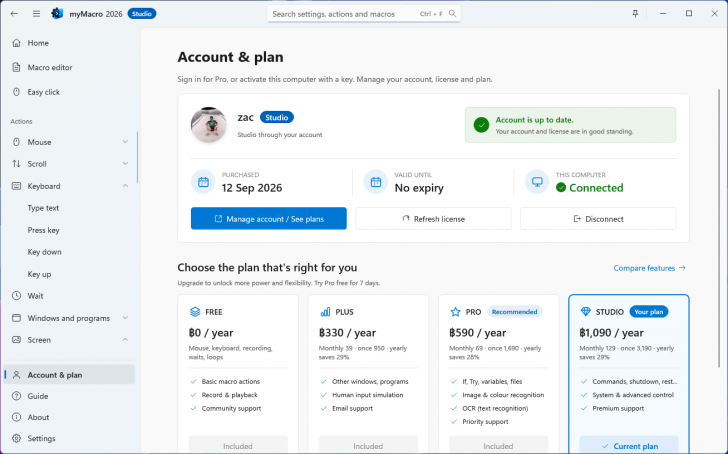The width and height of the screenshot is (728, 454).
Task: Click the back arrow in title bar
Action: pos(14,13)
